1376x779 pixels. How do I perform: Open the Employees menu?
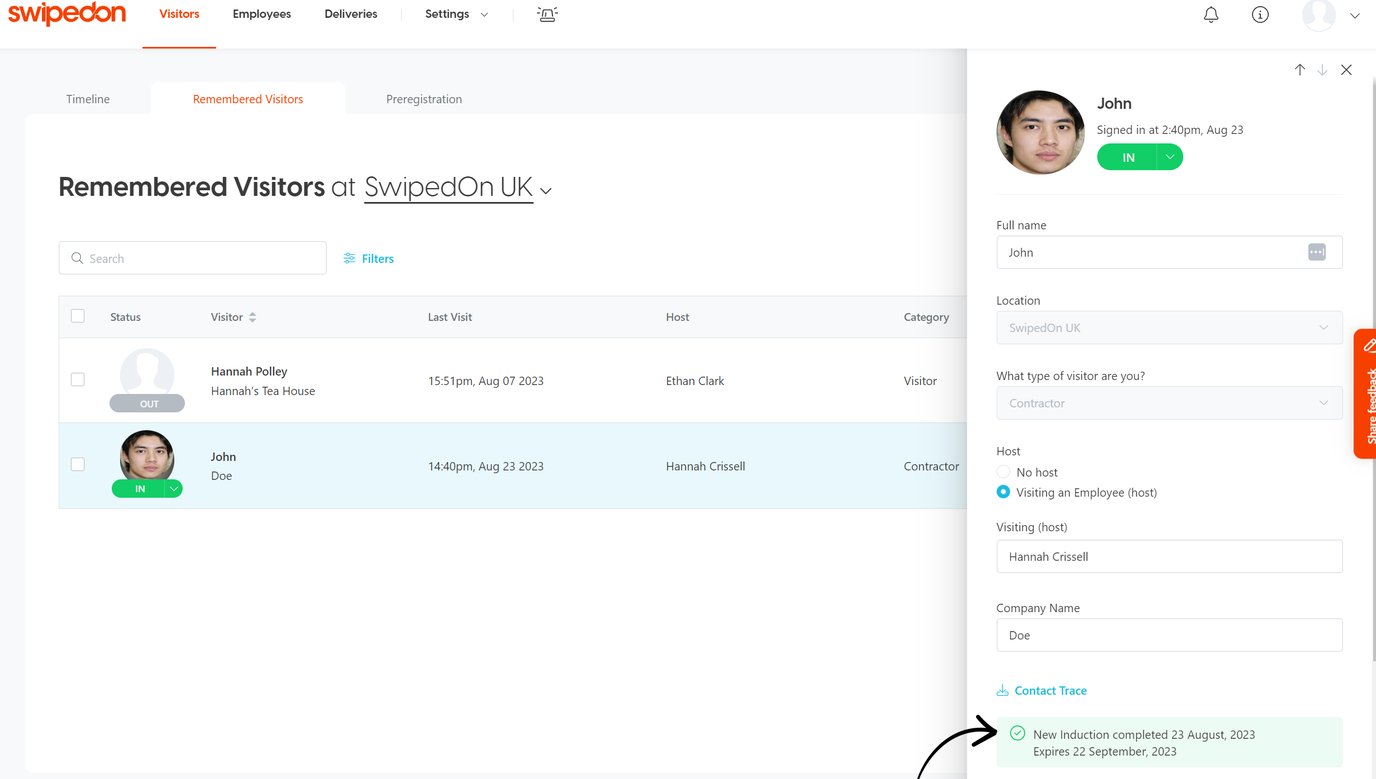pyautogui.click(x=261, y=13)
